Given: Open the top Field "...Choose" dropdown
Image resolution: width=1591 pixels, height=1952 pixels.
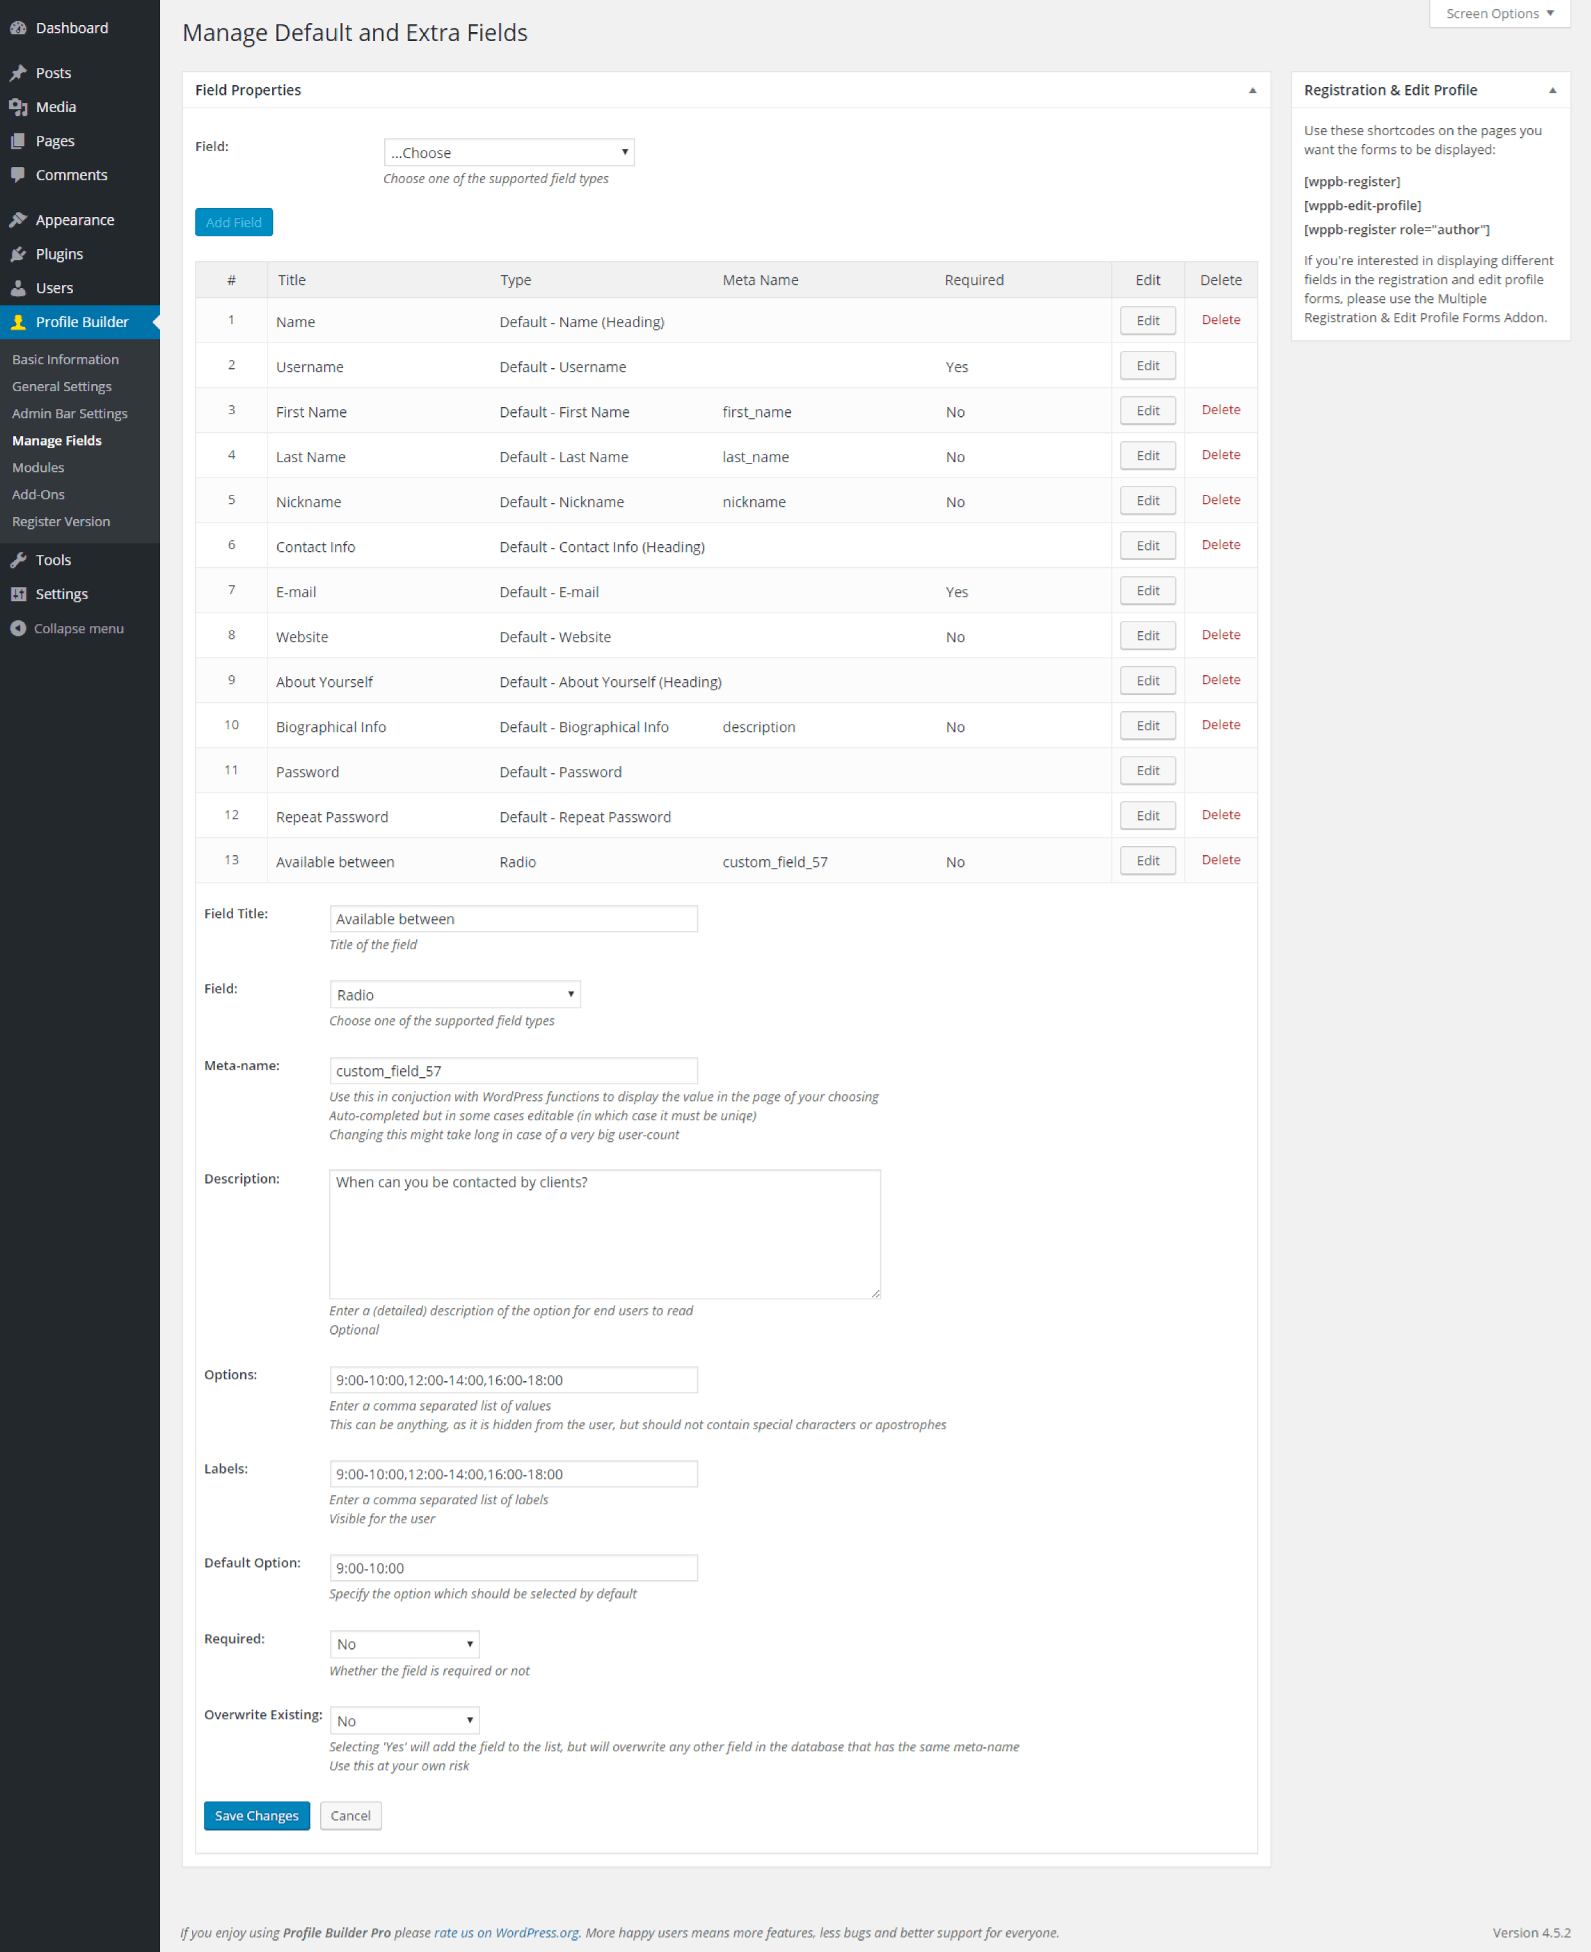Looking at the screenshot, I should (x=509, y=152).
